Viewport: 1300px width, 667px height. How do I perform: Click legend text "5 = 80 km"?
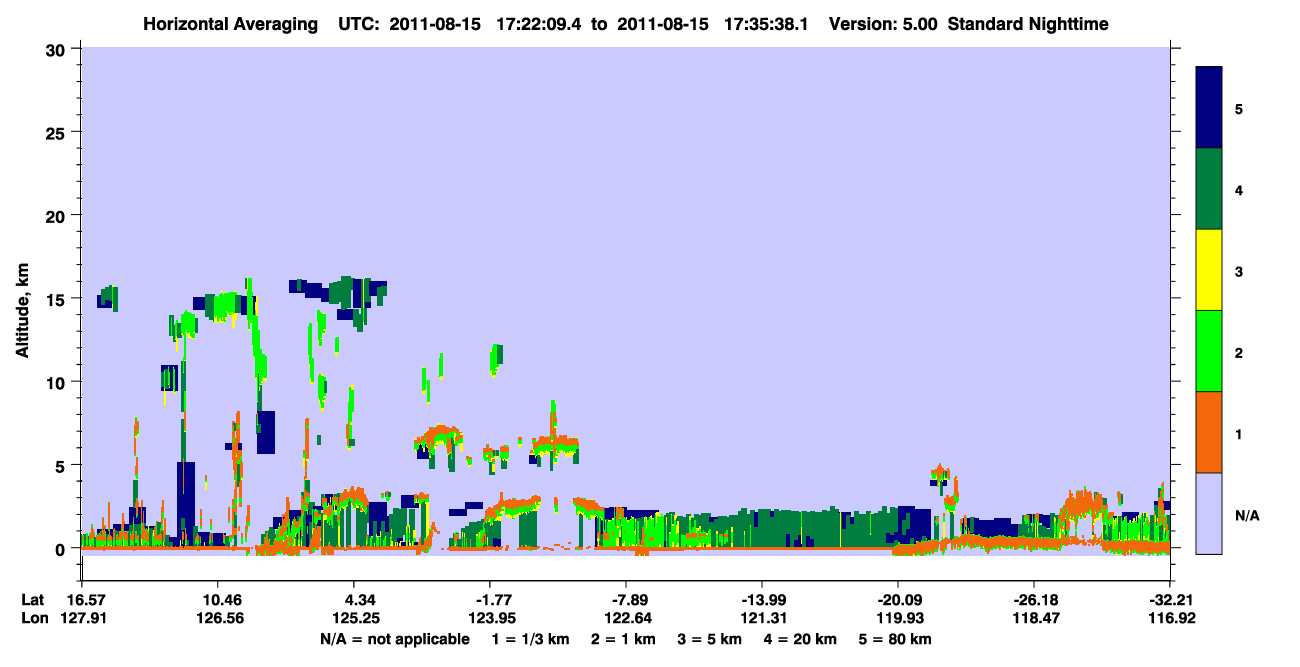pos(897,639)
